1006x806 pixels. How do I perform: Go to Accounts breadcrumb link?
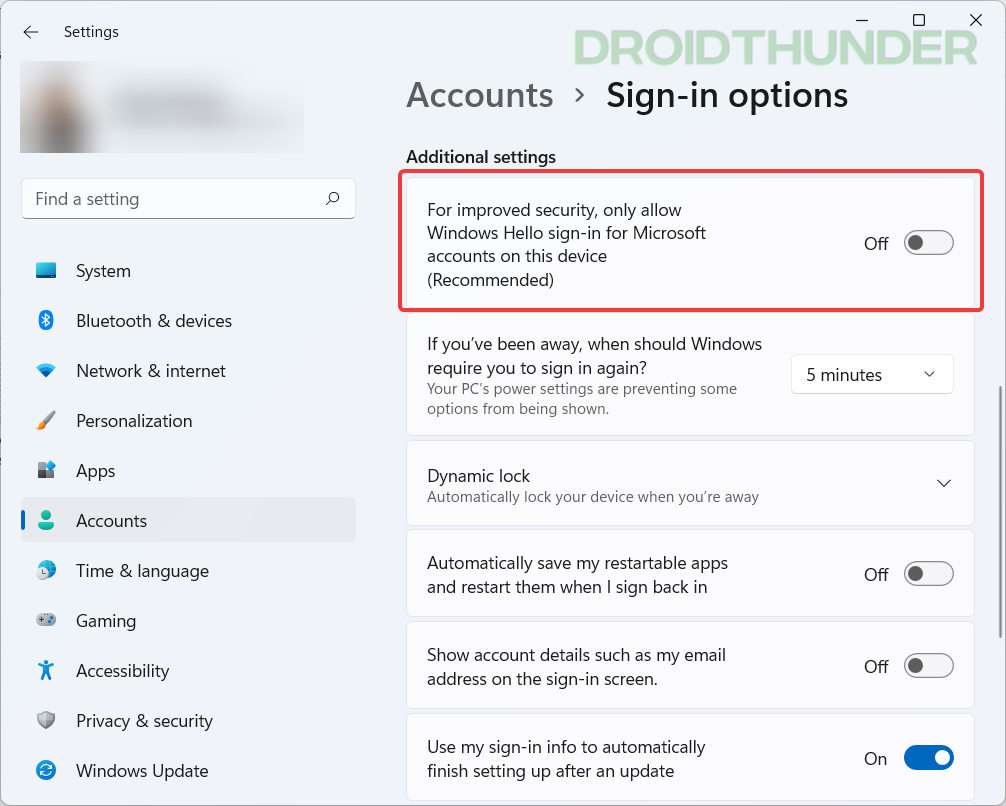point(479,96)
